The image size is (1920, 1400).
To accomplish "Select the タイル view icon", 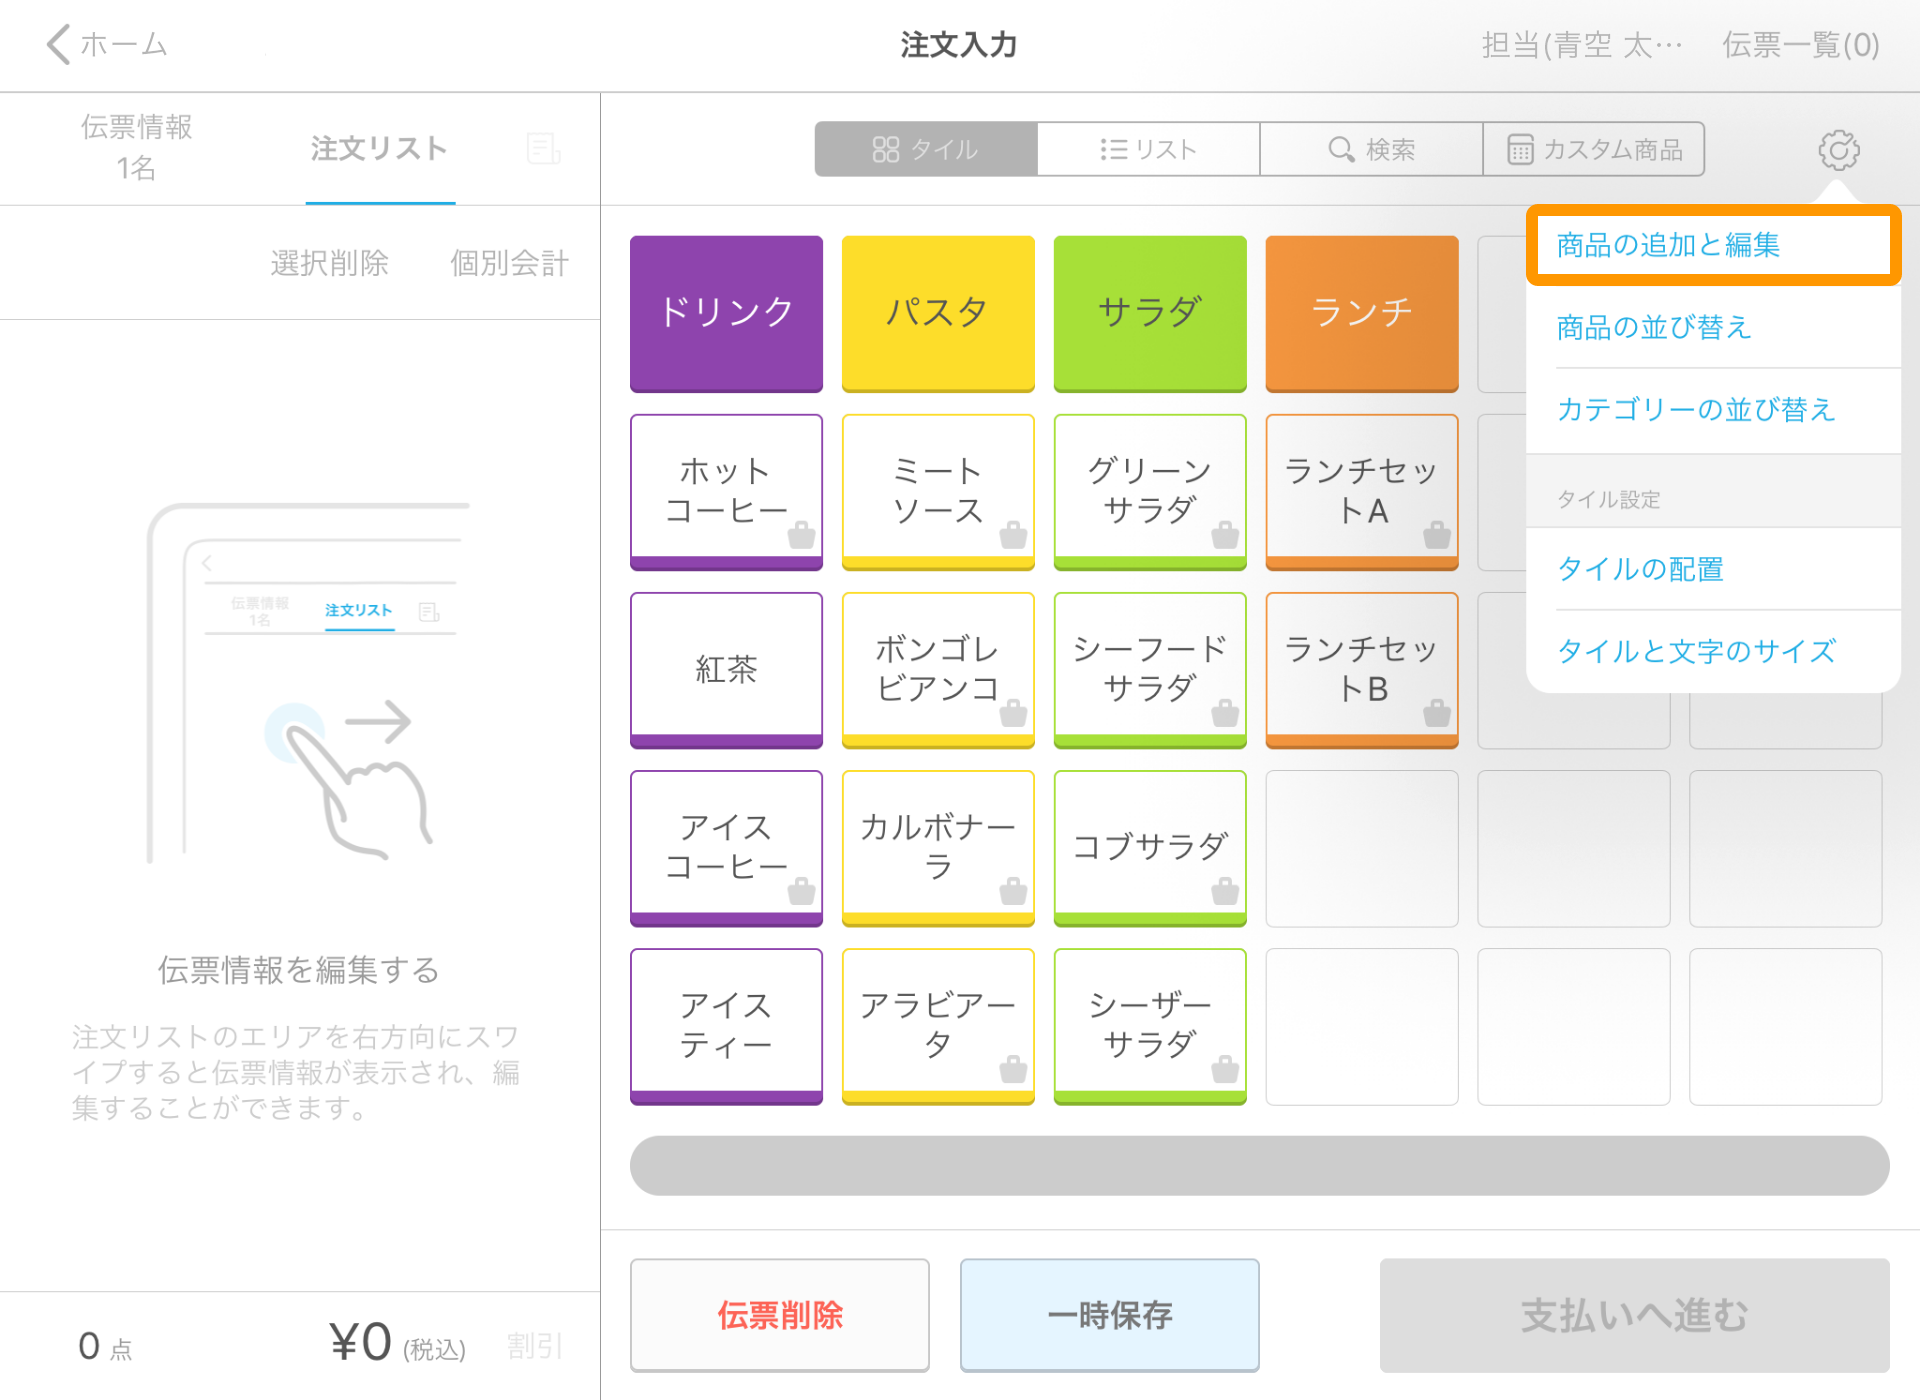I will (925, 149).
